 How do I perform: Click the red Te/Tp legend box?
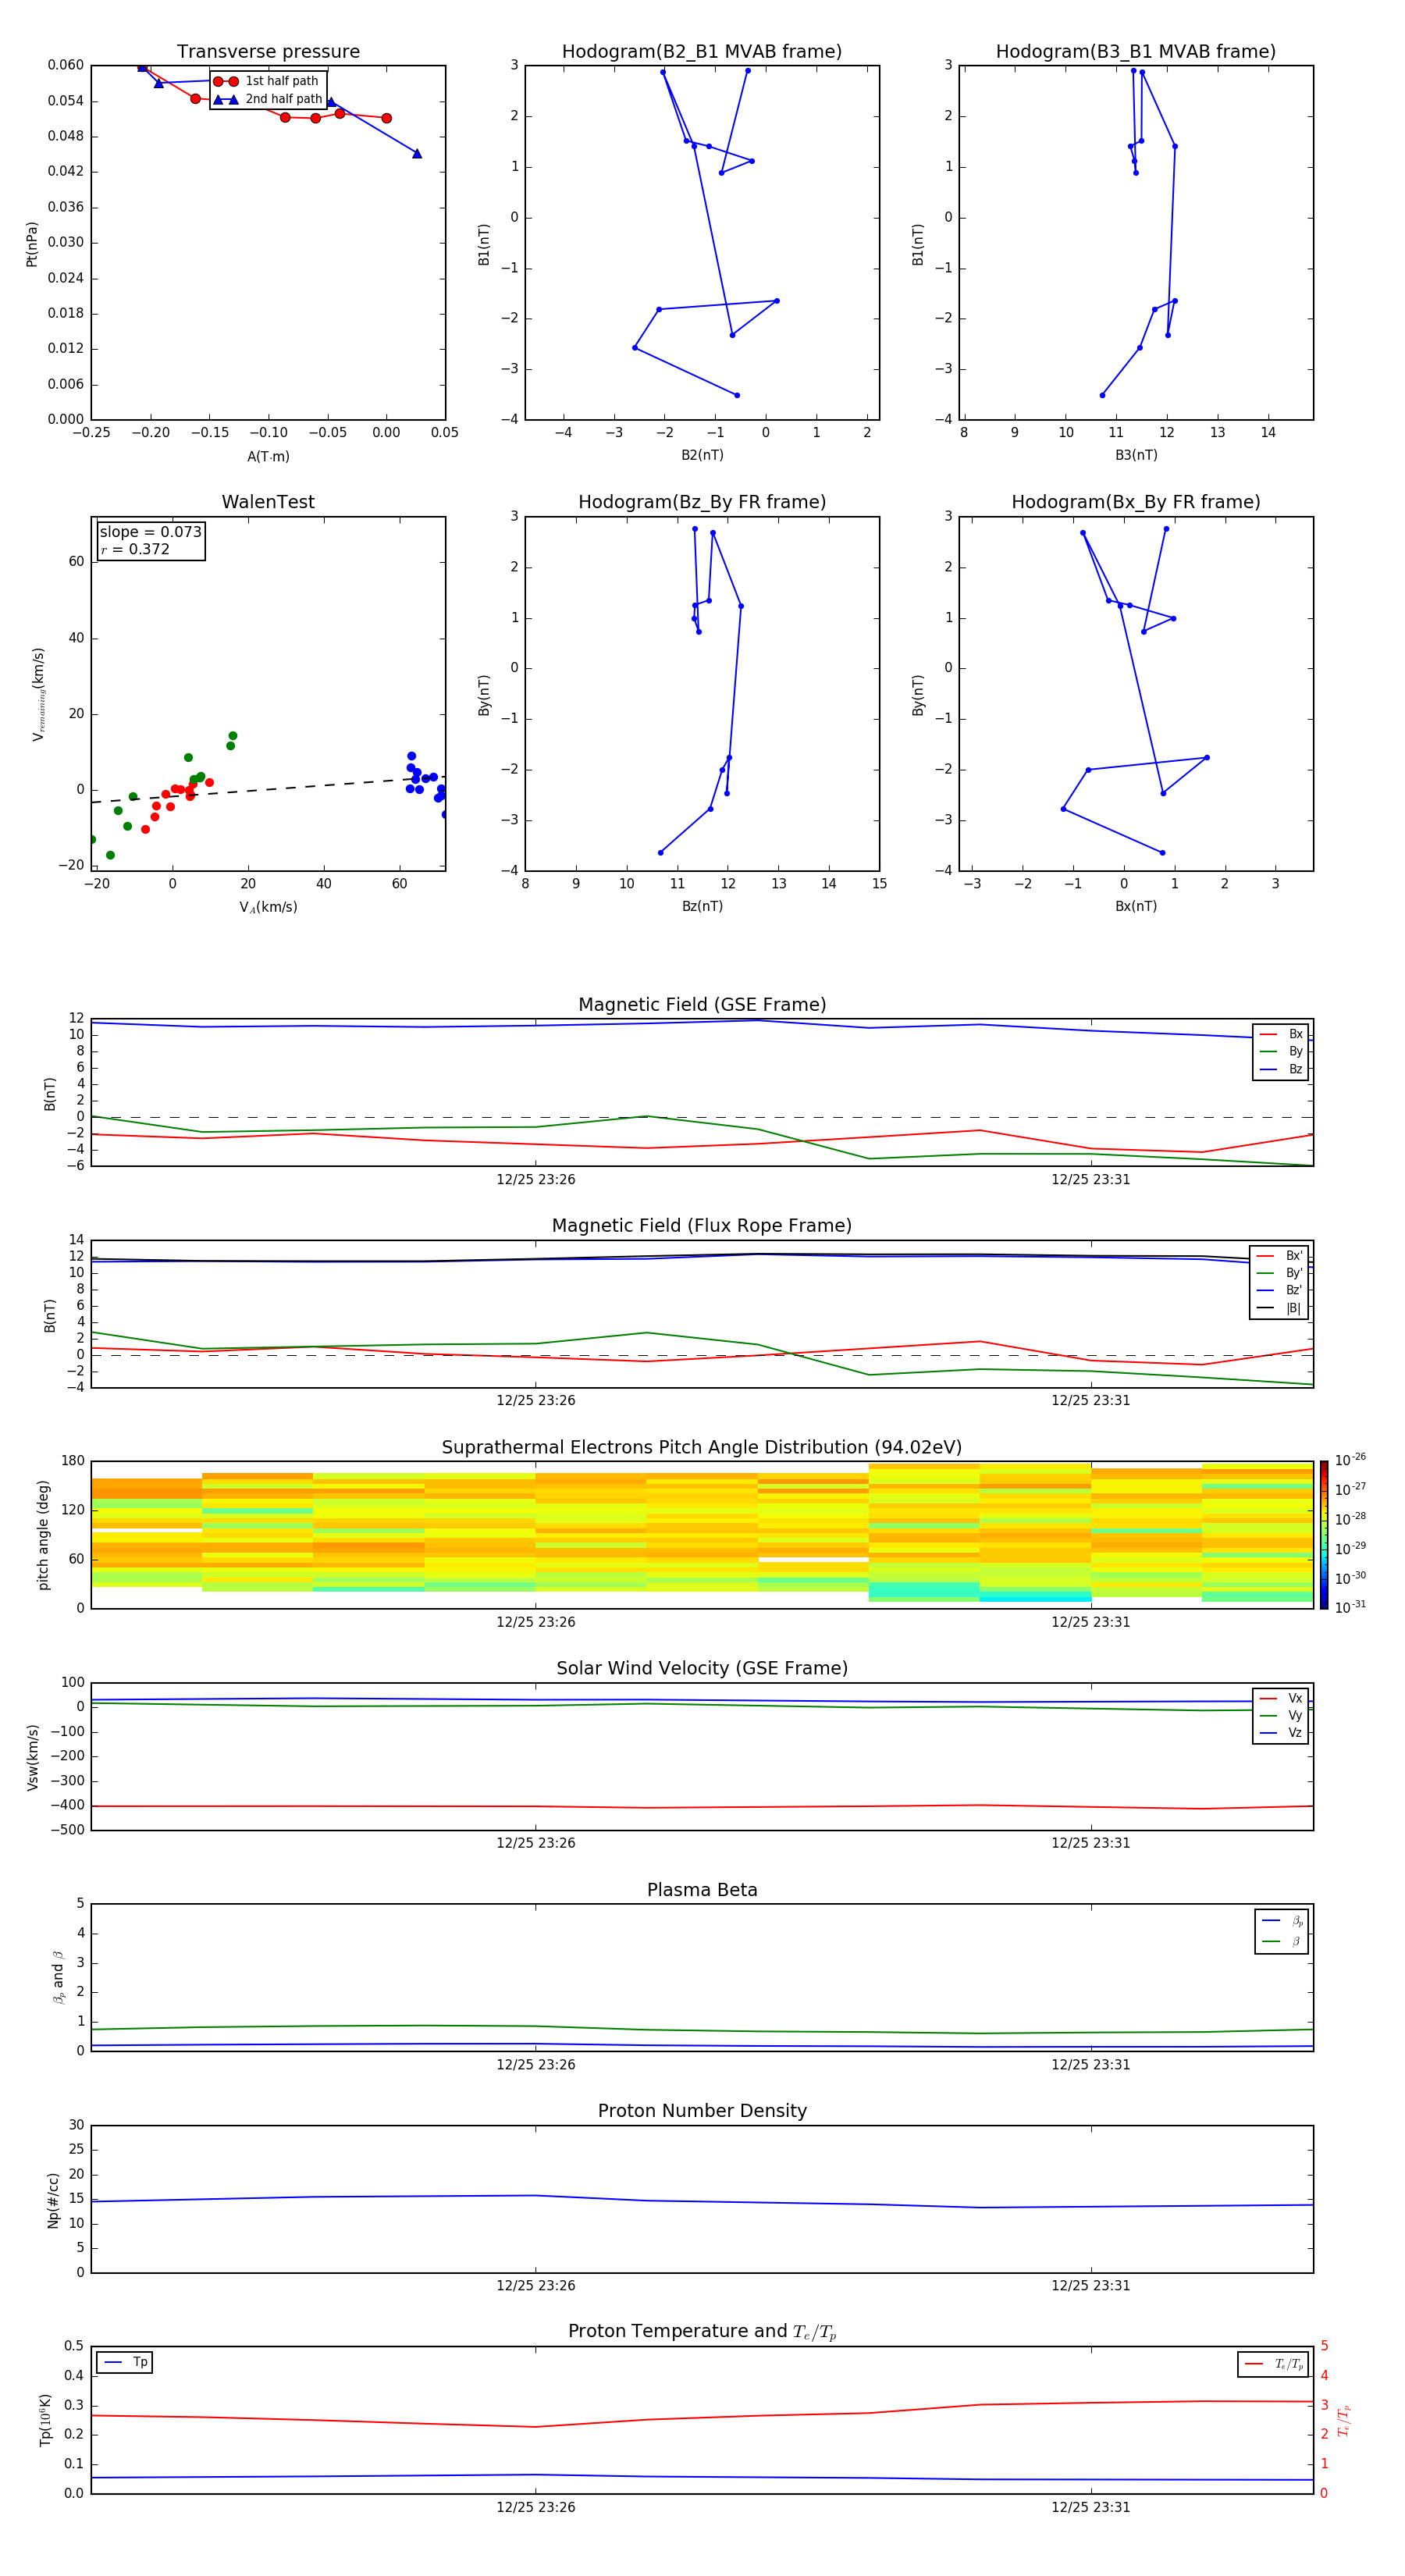pos(1272,2364)
